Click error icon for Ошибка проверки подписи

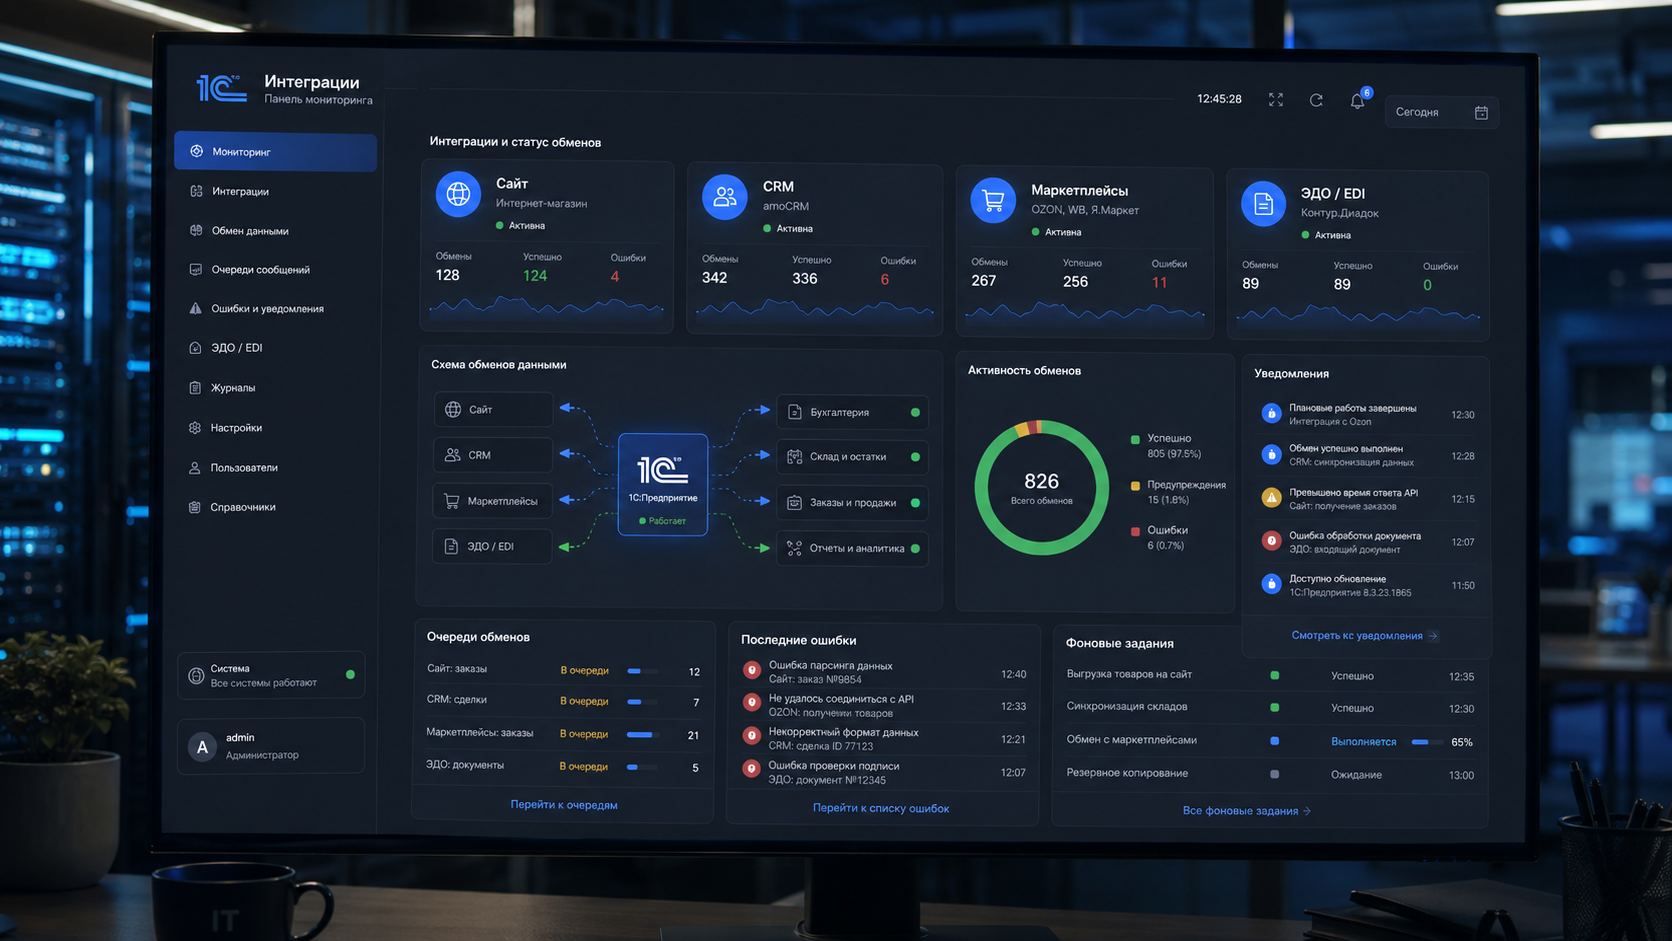pyautogui.click(x=752, y=769)
